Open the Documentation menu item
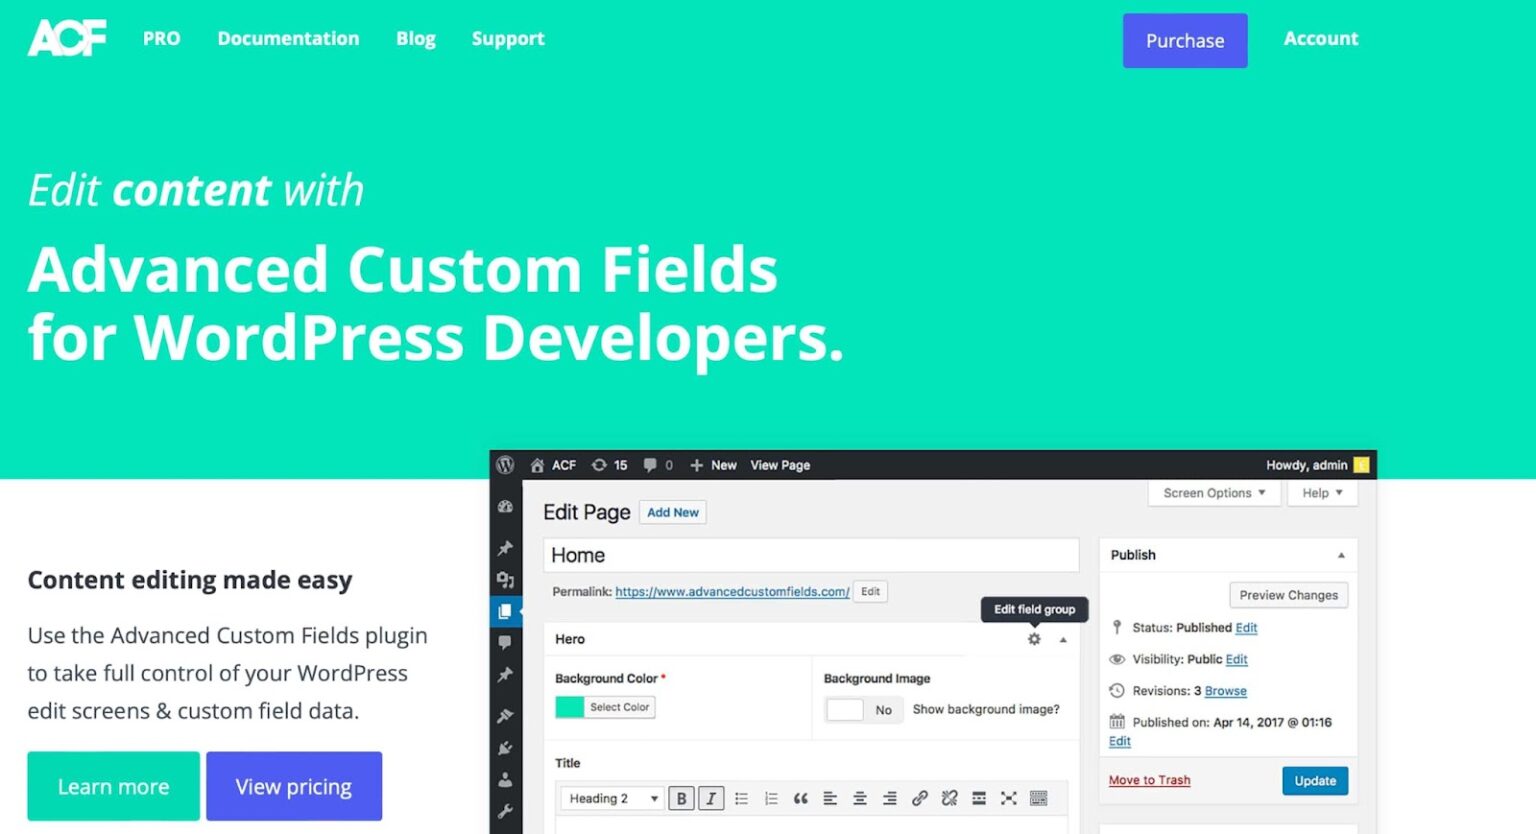This screenshot has height=834, width=1536. (288, 39)
